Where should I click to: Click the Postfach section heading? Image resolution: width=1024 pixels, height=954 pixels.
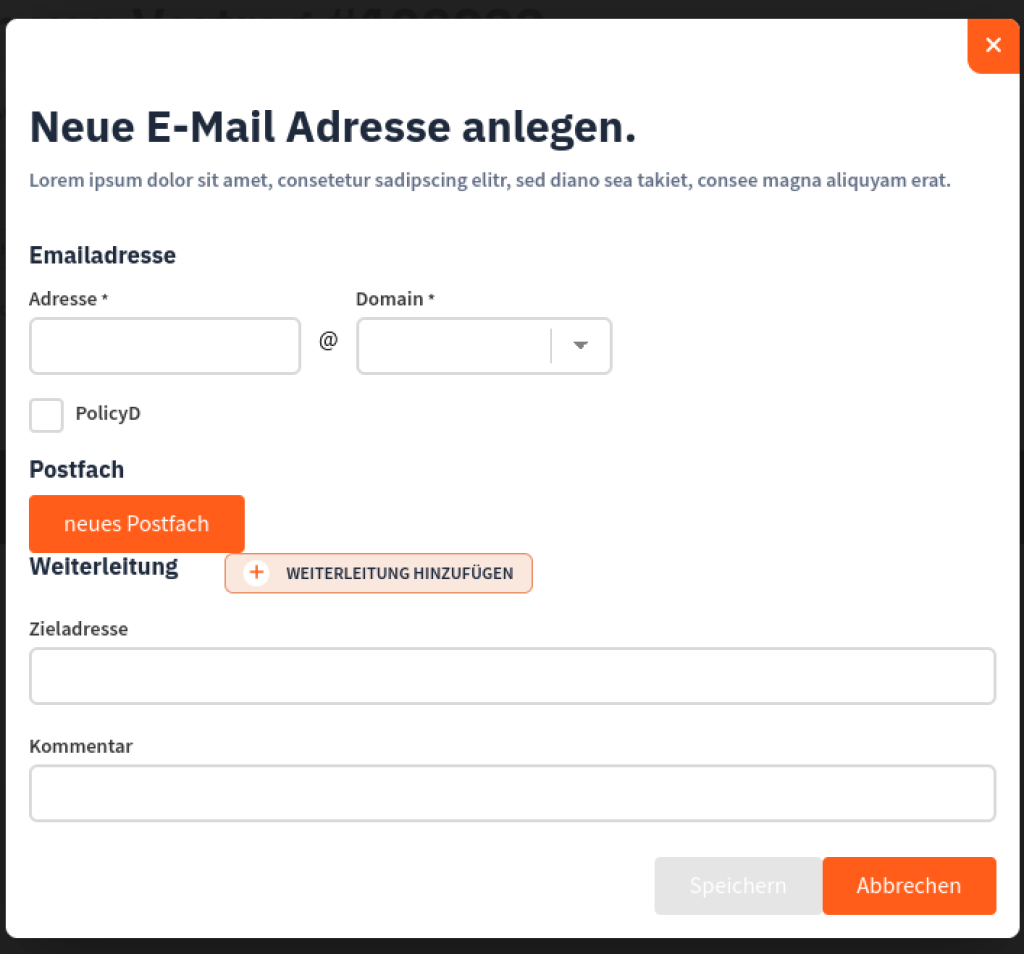(77, 469)
